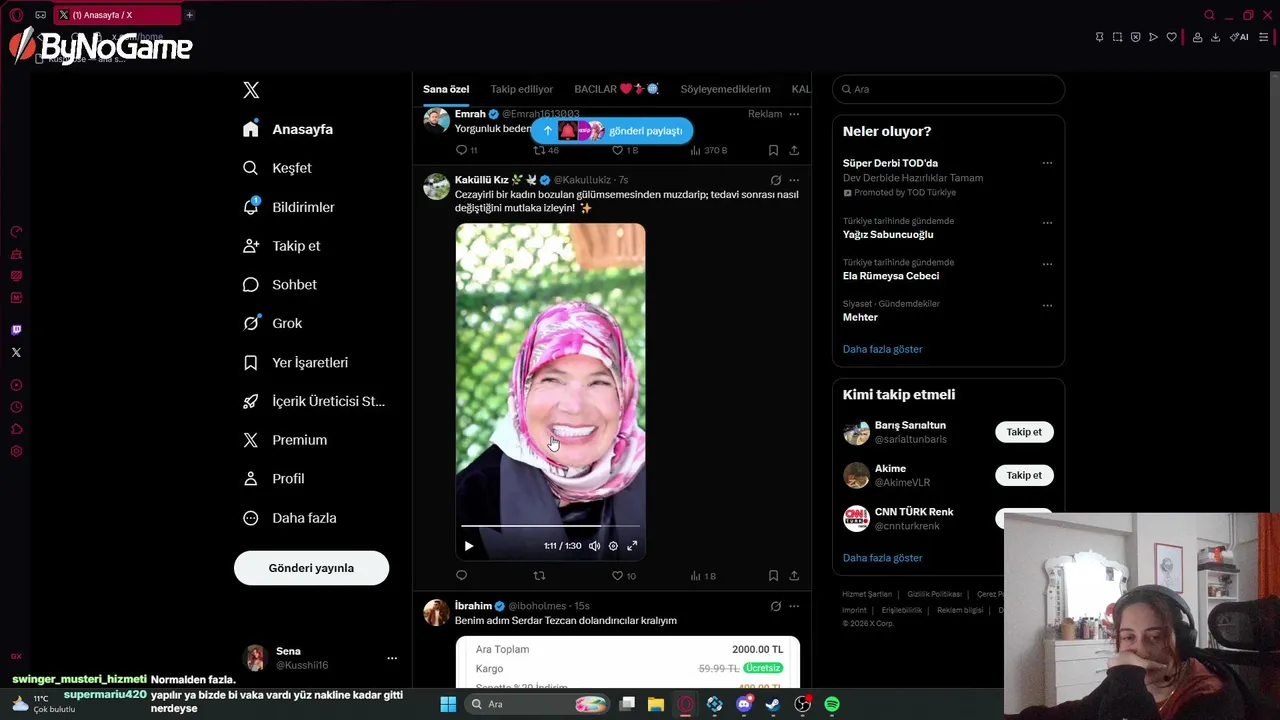Play the Kaküllü Kız video
1280x720 pixels.
468,546
